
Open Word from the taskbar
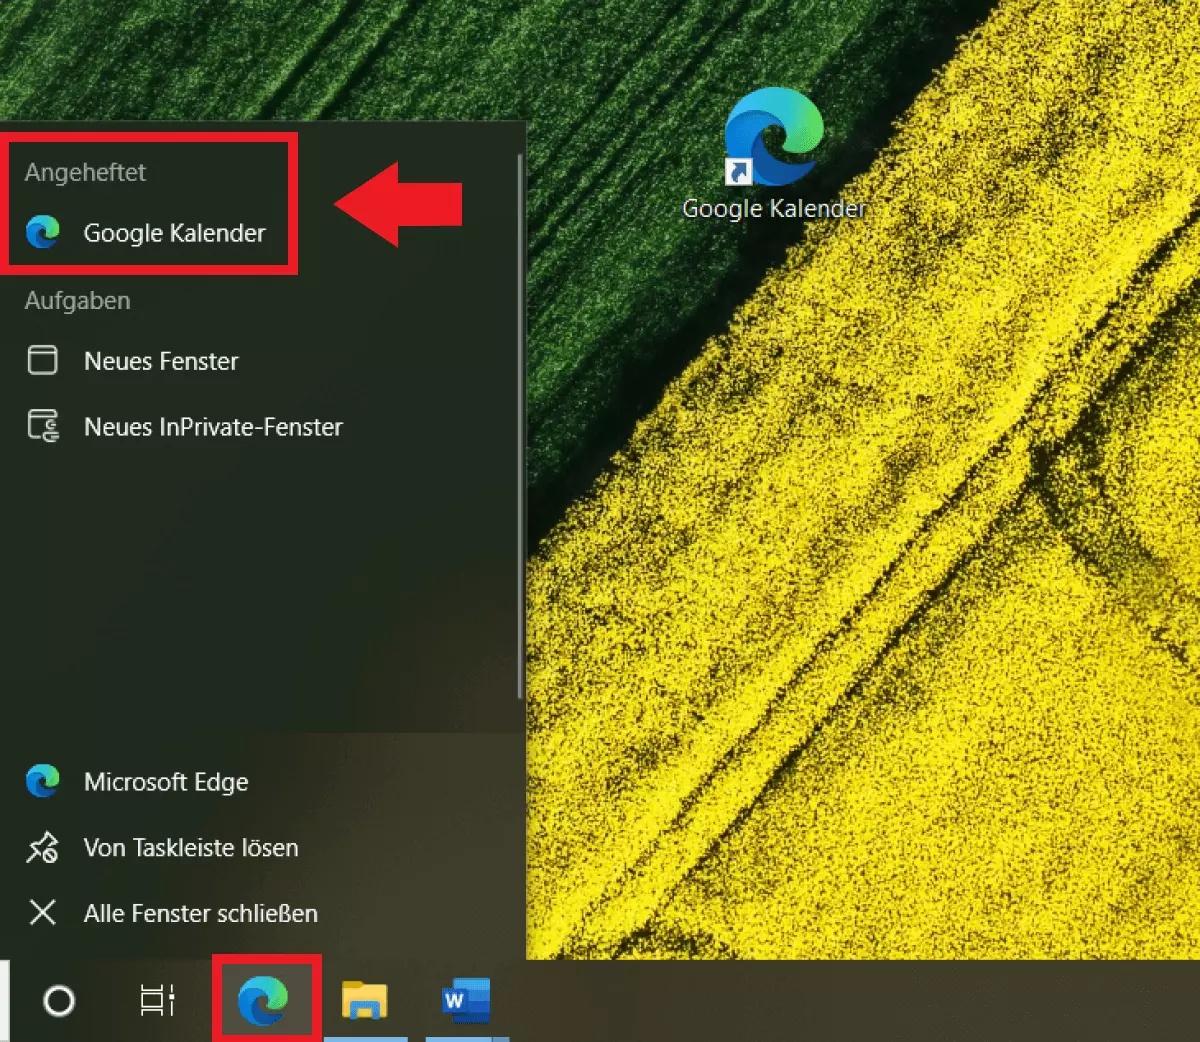click(x=466, y=1000)
